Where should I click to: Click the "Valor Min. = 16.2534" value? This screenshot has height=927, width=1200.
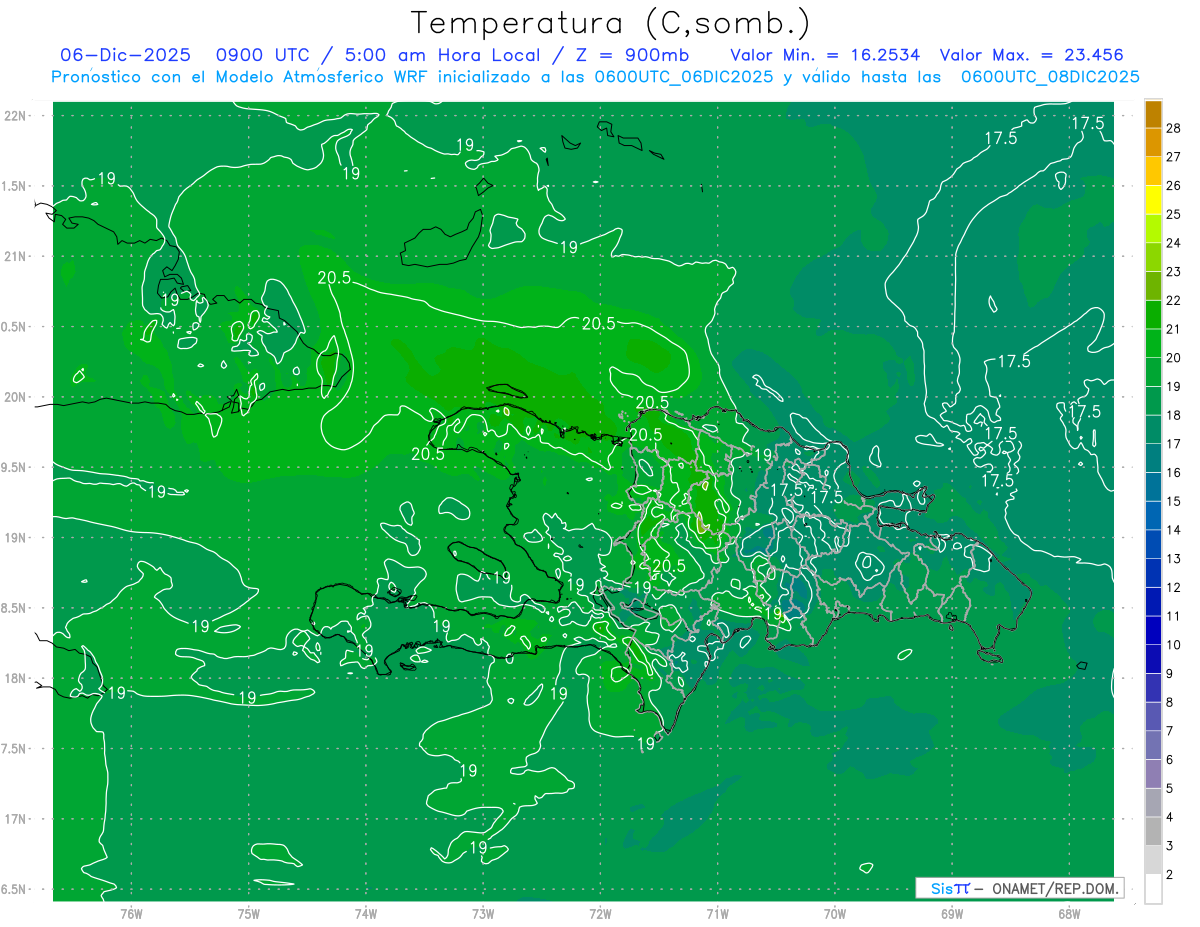click(x=825, y=55)
